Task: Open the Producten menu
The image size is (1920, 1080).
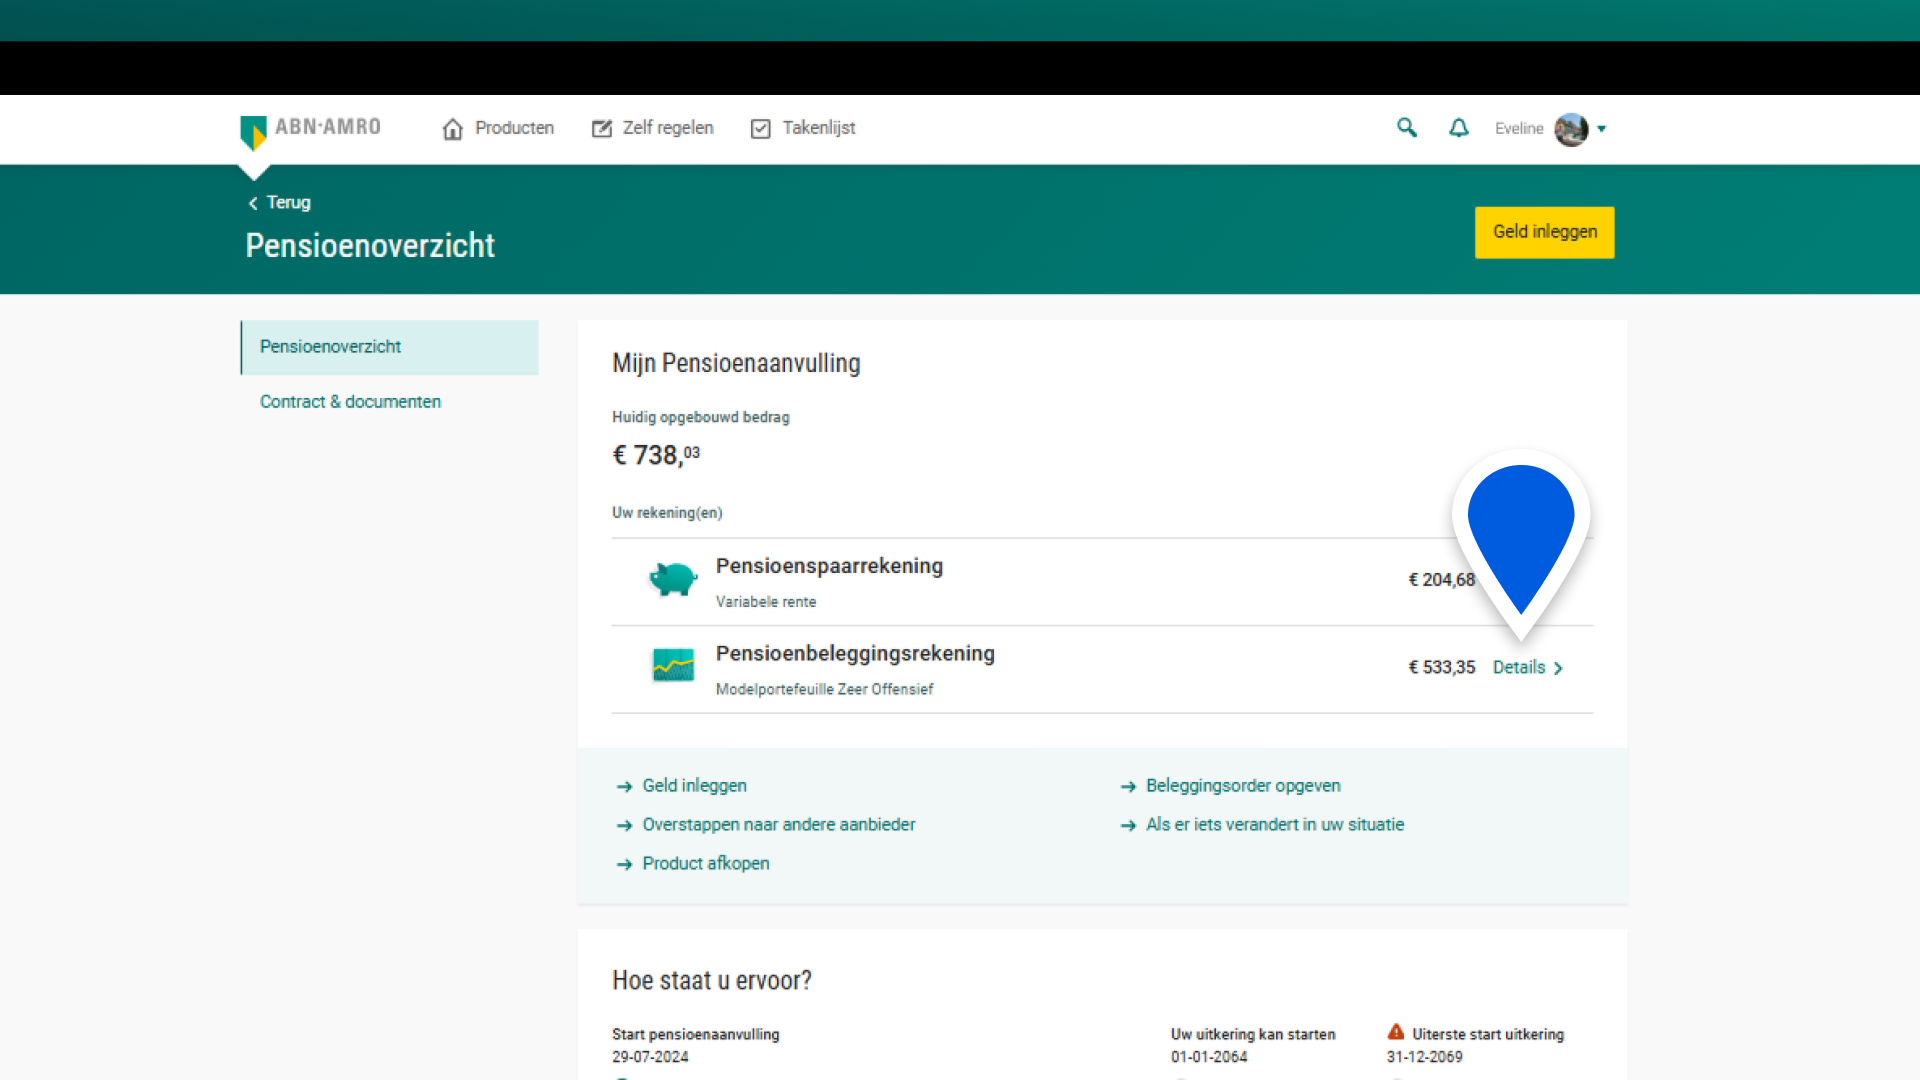Action: pos(498,128)
